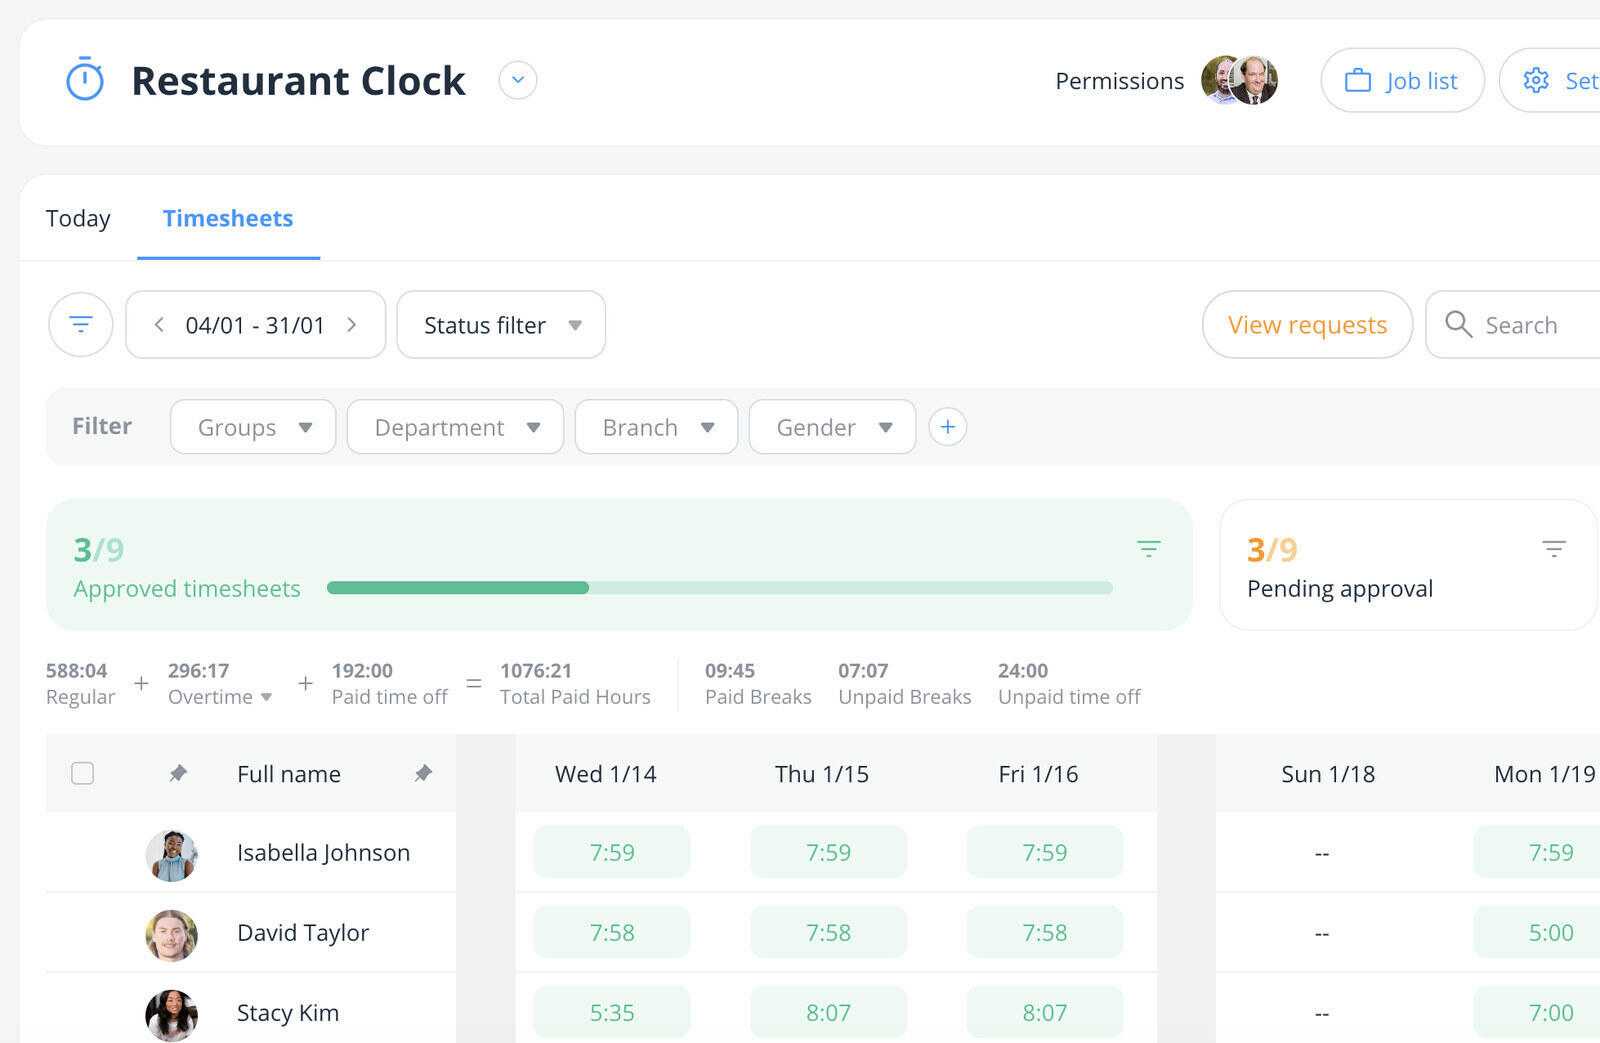The height and width of the screenshot is (1043, 1600).
Task: Click the pin icon right of Full name
Action: coord(423,773)
